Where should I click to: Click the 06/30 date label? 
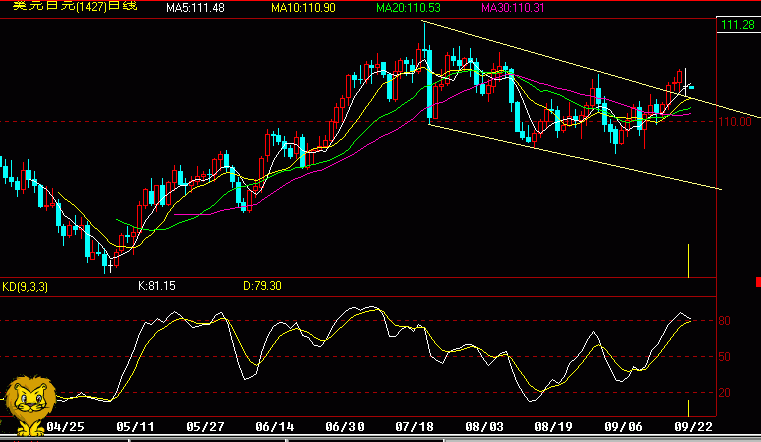point(345,427)
